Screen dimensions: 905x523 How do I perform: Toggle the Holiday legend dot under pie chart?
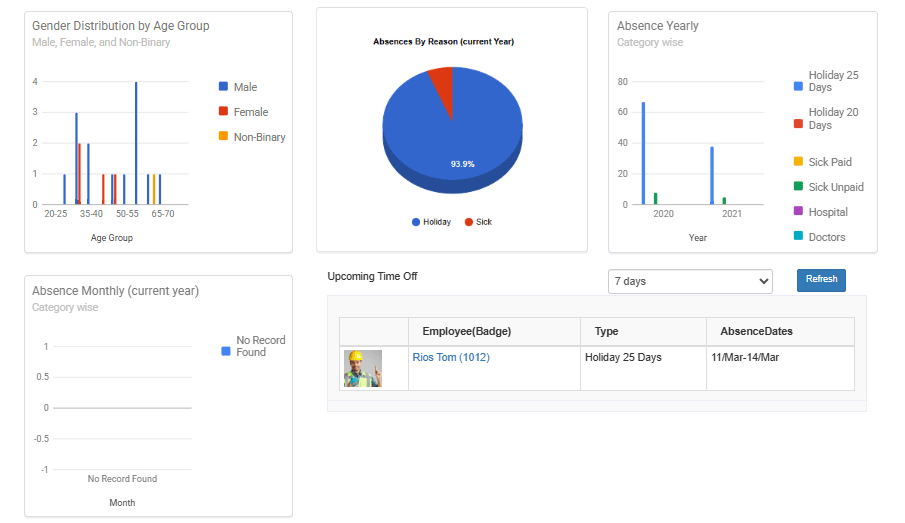[416, 222]
